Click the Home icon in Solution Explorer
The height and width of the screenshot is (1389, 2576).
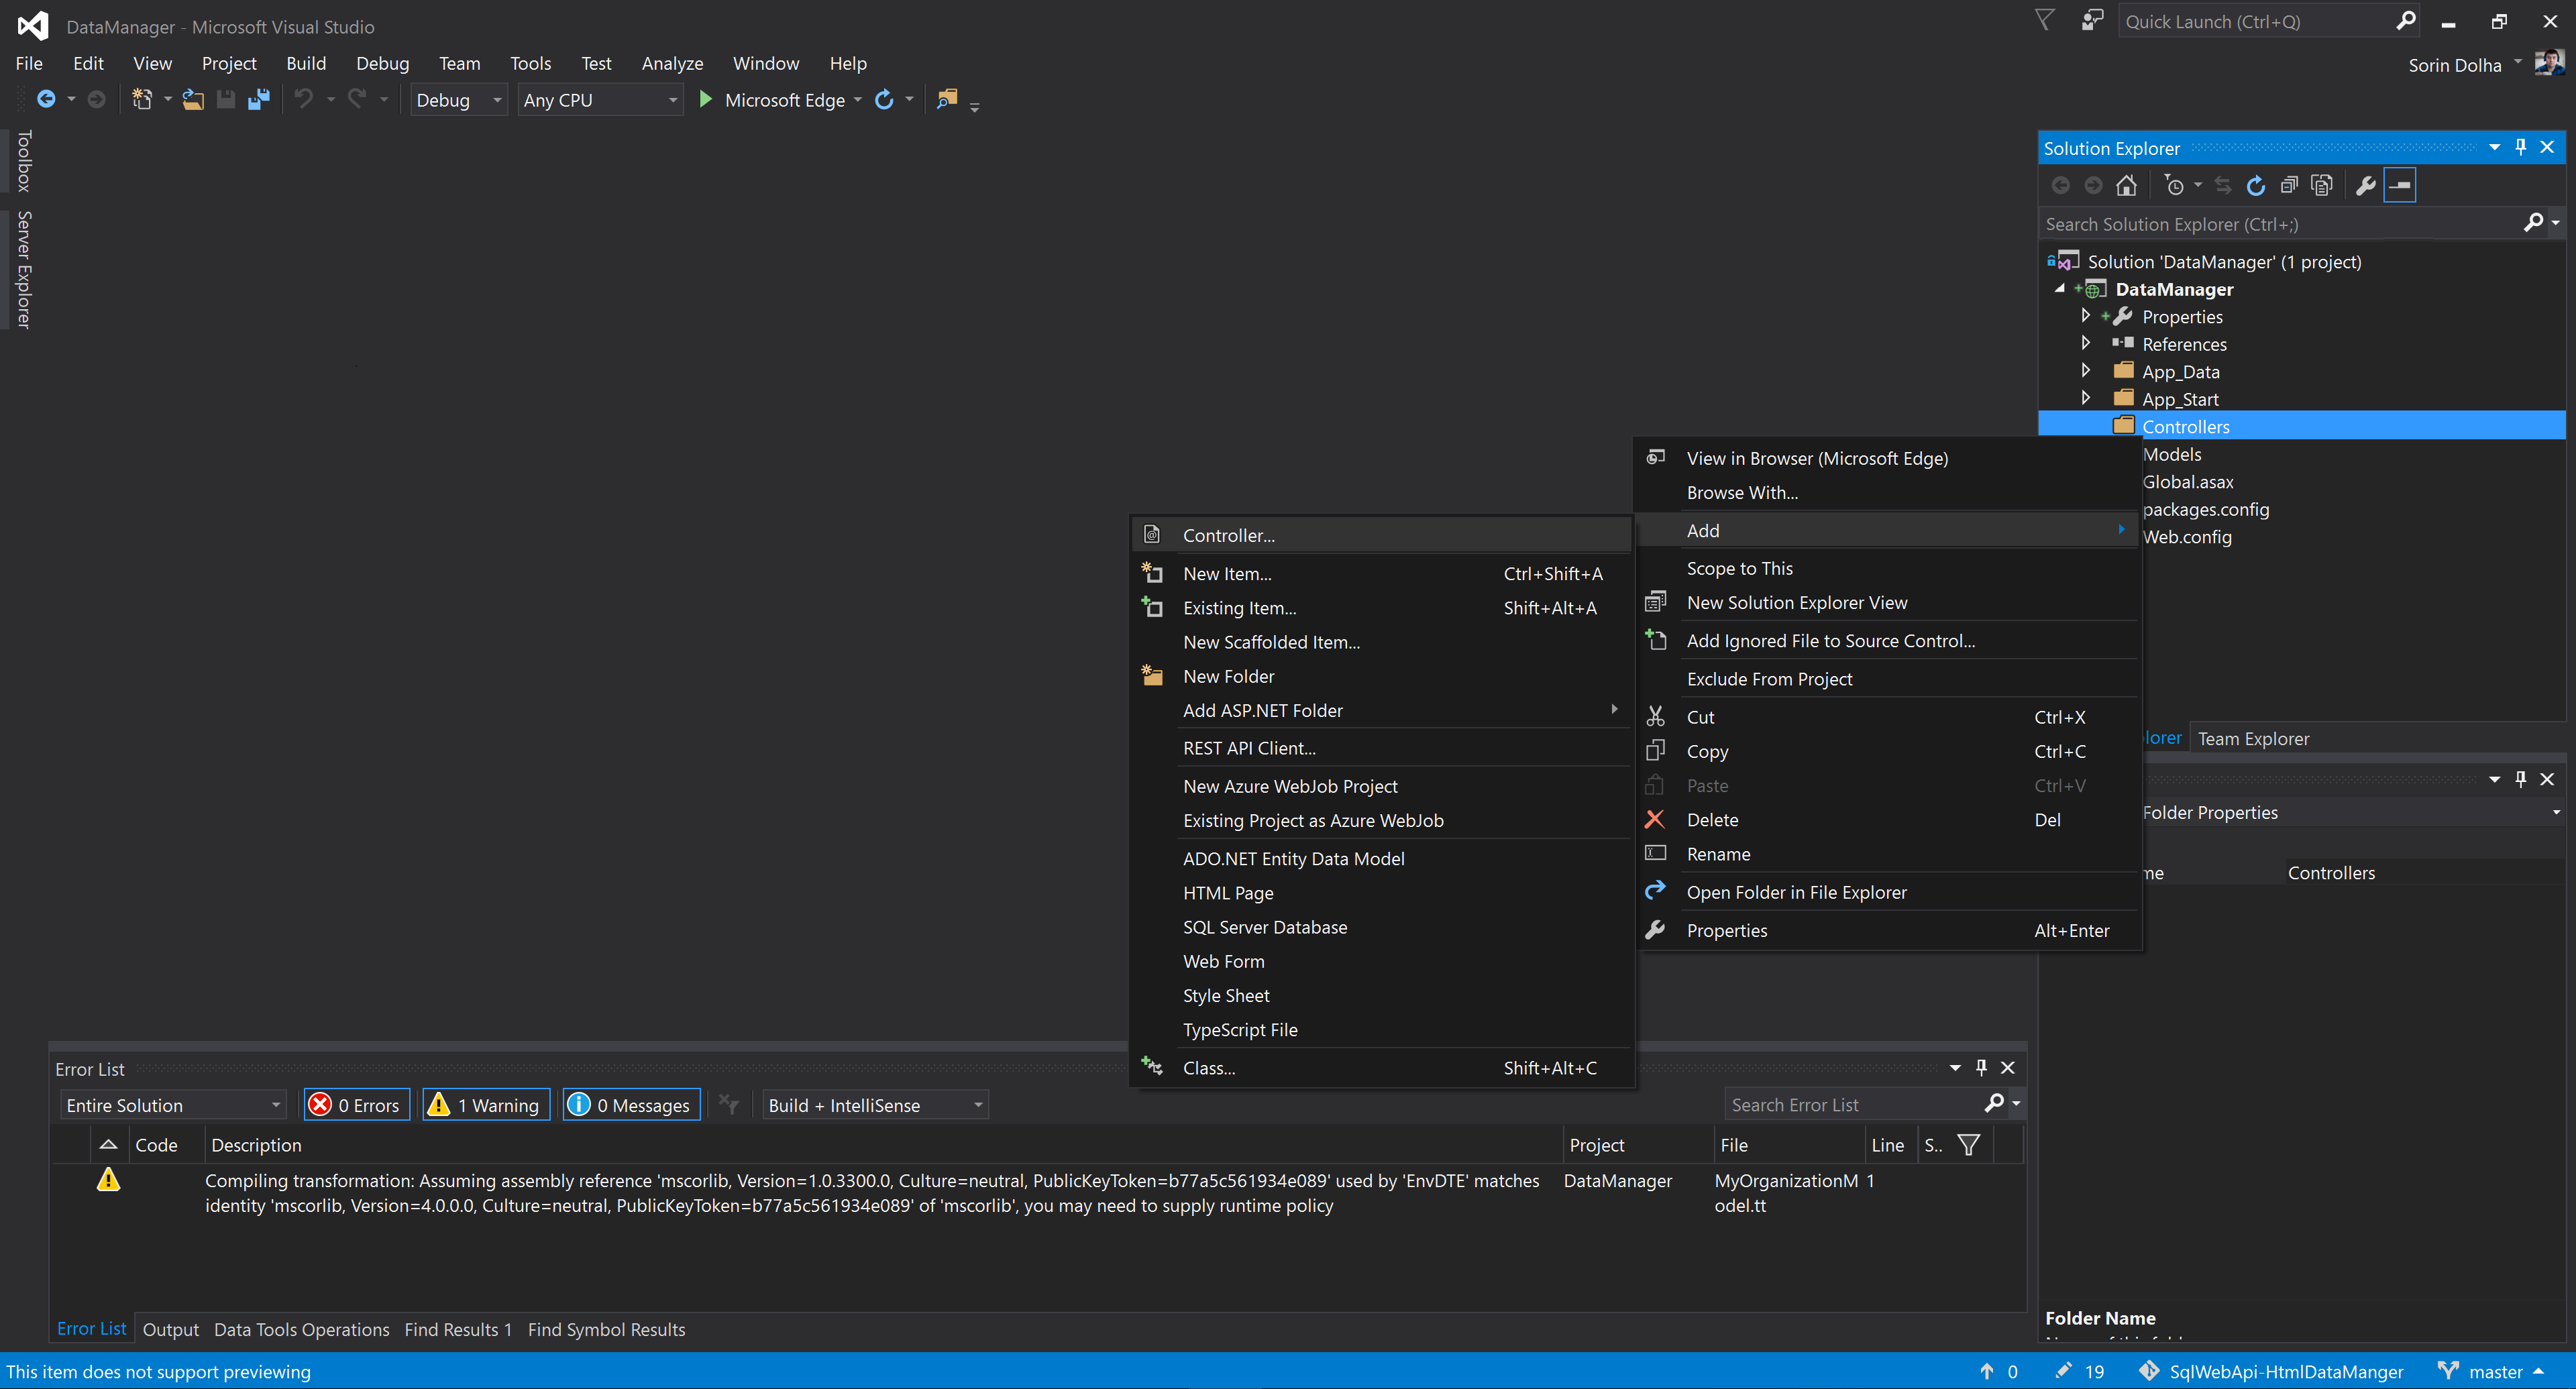(2126, 186)
